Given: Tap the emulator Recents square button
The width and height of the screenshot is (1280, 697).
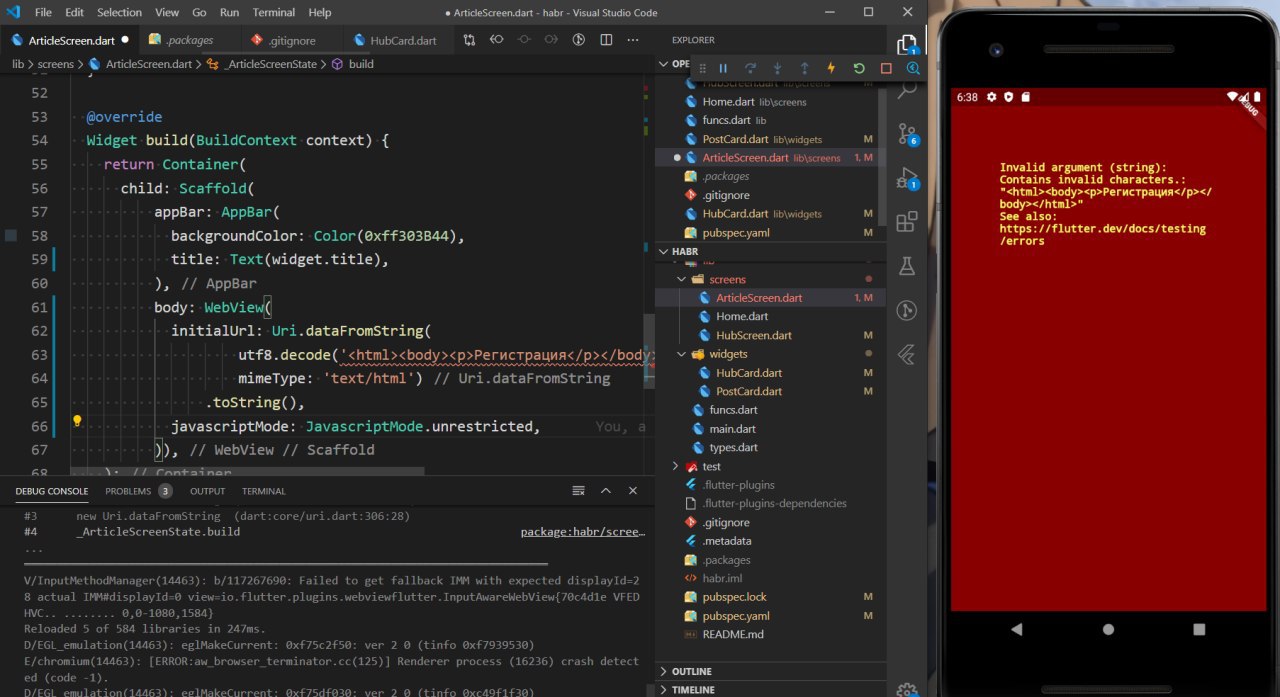Looking at the screenshot, I should point(1199,629).
